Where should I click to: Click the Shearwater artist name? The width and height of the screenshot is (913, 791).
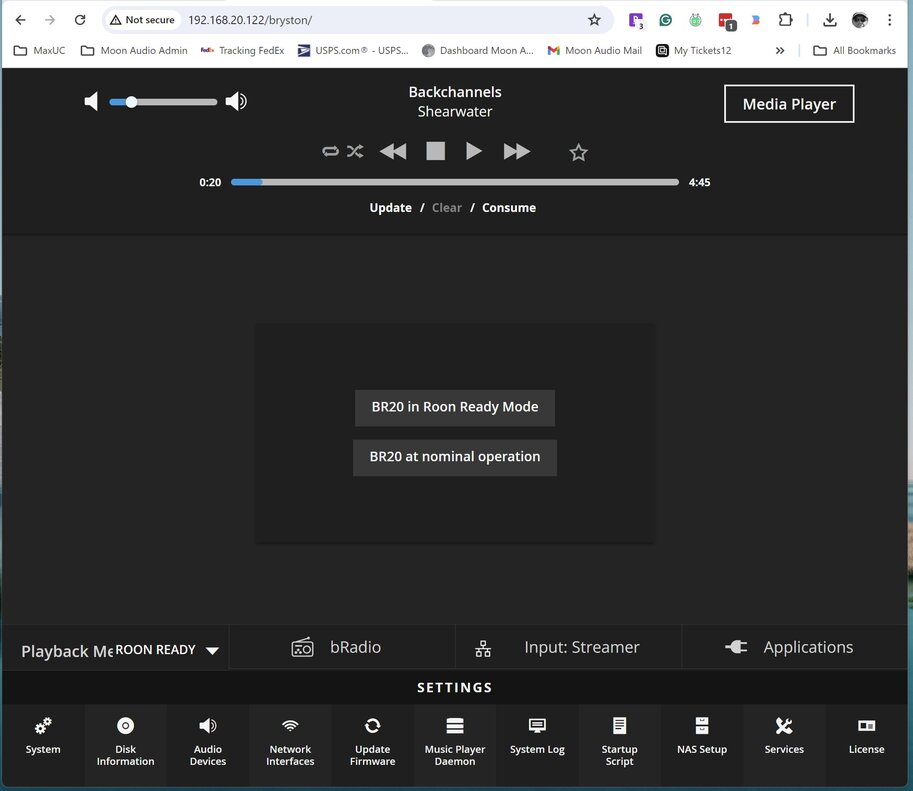(x=455, y=111)
